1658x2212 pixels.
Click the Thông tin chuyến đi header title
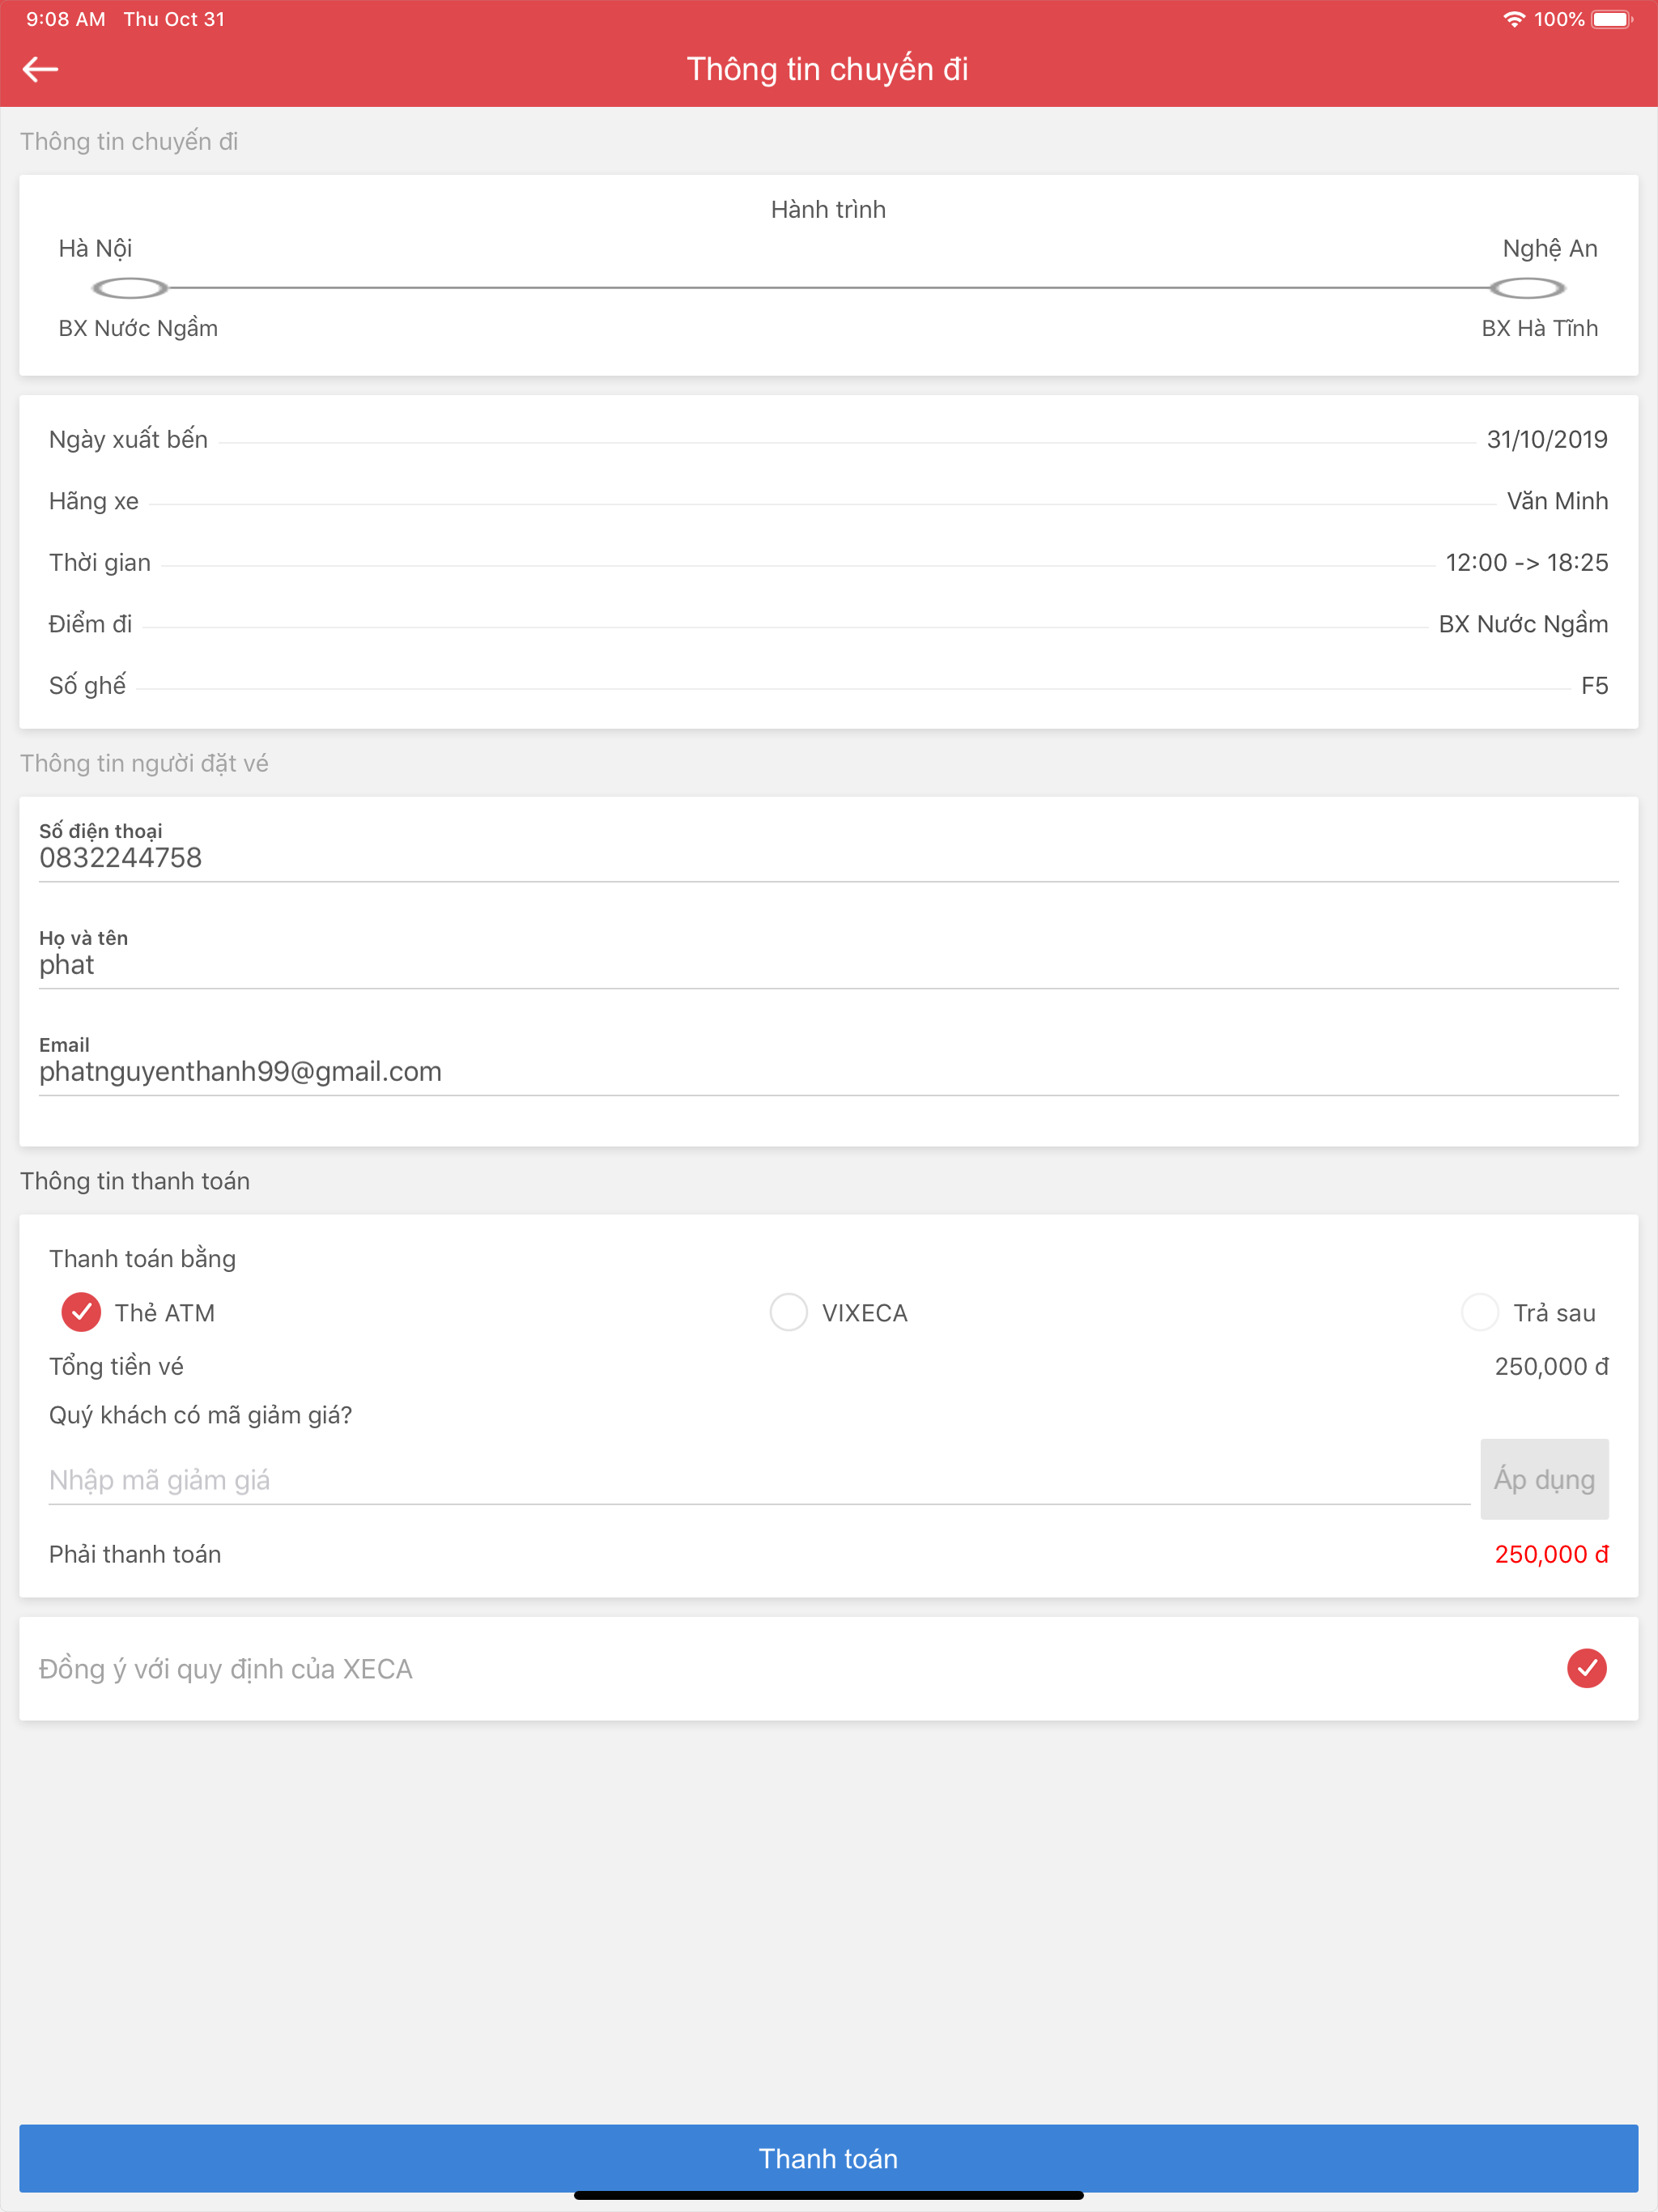827,69
